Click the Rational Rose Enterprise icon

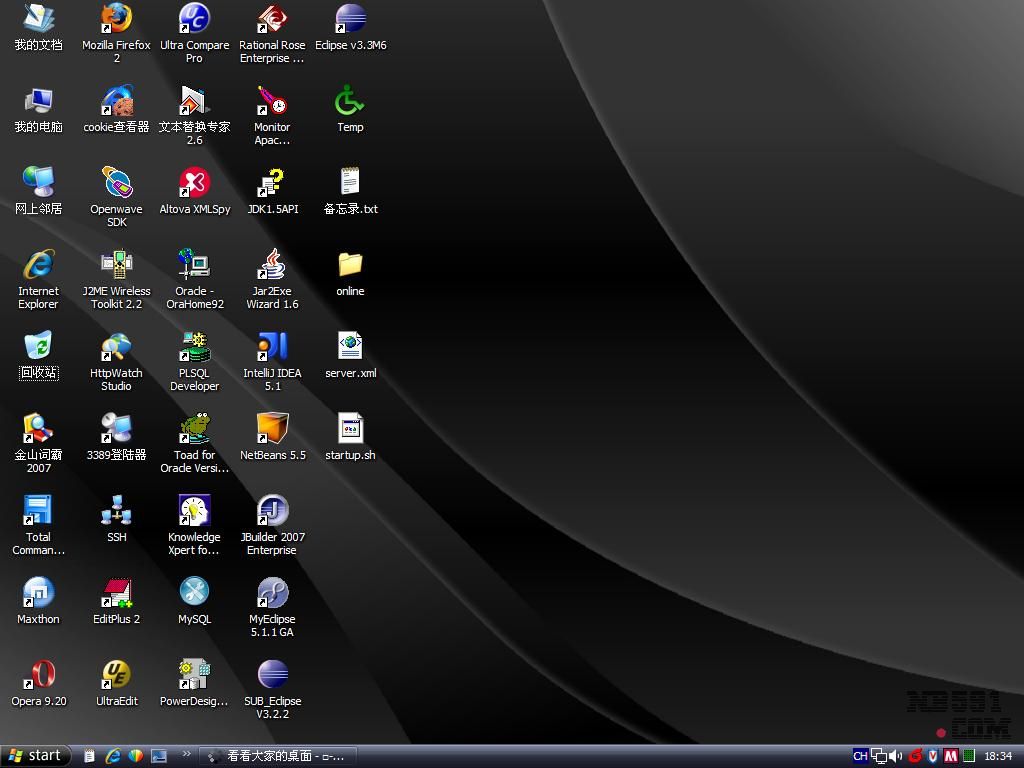point(272,19)
